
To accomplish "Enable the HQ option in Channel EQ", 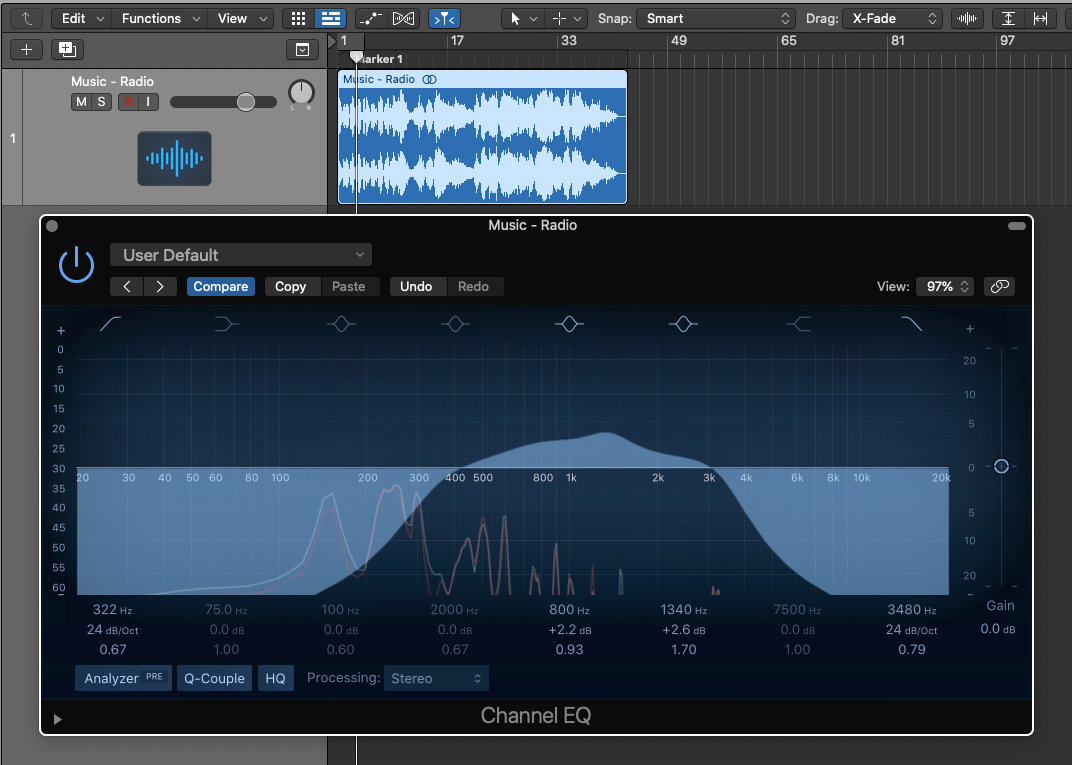I will 275,678.
